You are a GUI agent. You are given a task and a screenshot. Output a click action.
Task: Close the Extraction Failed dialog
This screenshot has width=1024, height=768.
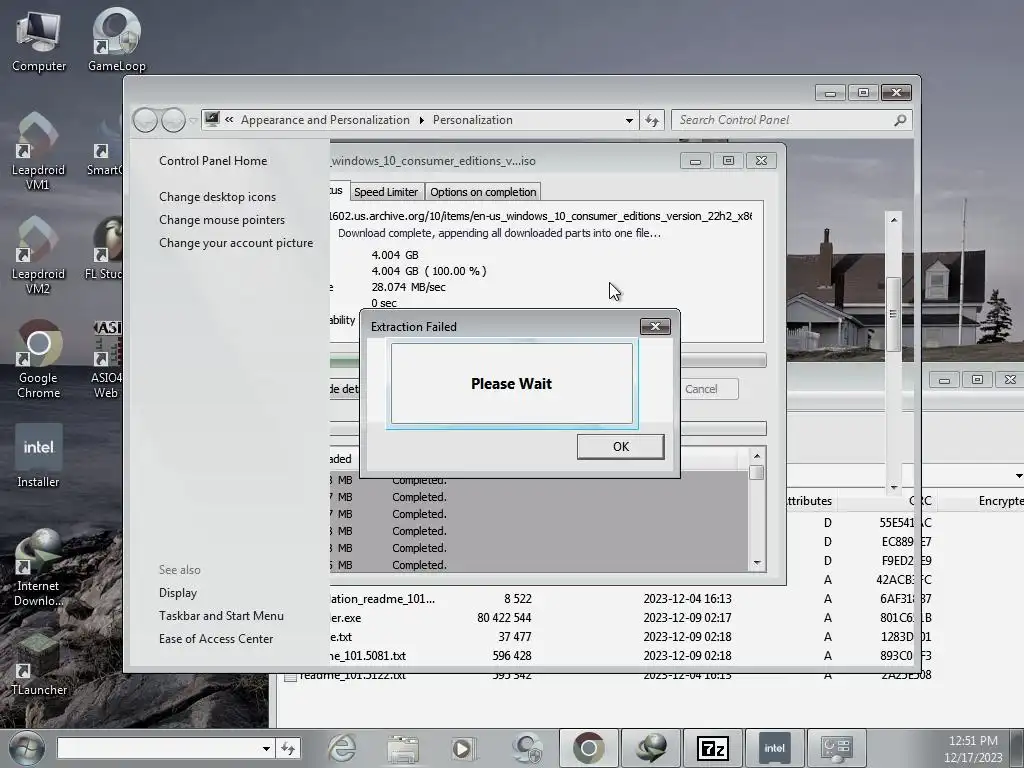[x=655, y=326]
